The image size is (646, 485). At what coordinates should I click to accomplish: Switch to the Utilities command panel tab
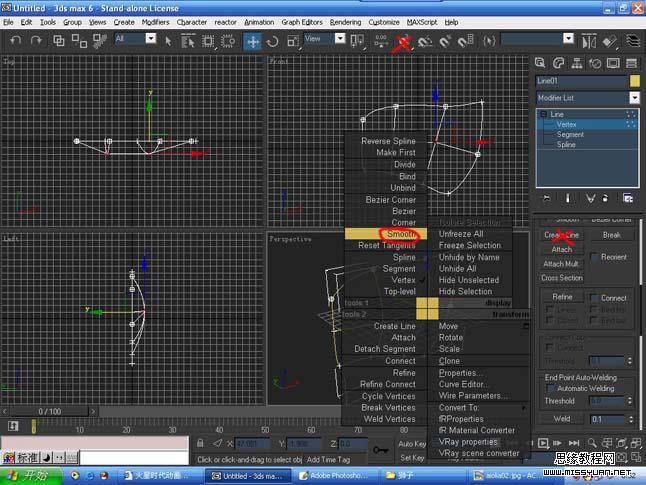631,63
